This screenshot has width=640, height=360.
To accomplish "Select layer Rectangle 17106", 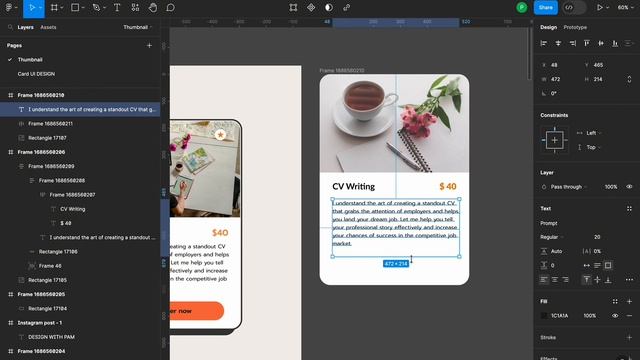I will point(58,252).
